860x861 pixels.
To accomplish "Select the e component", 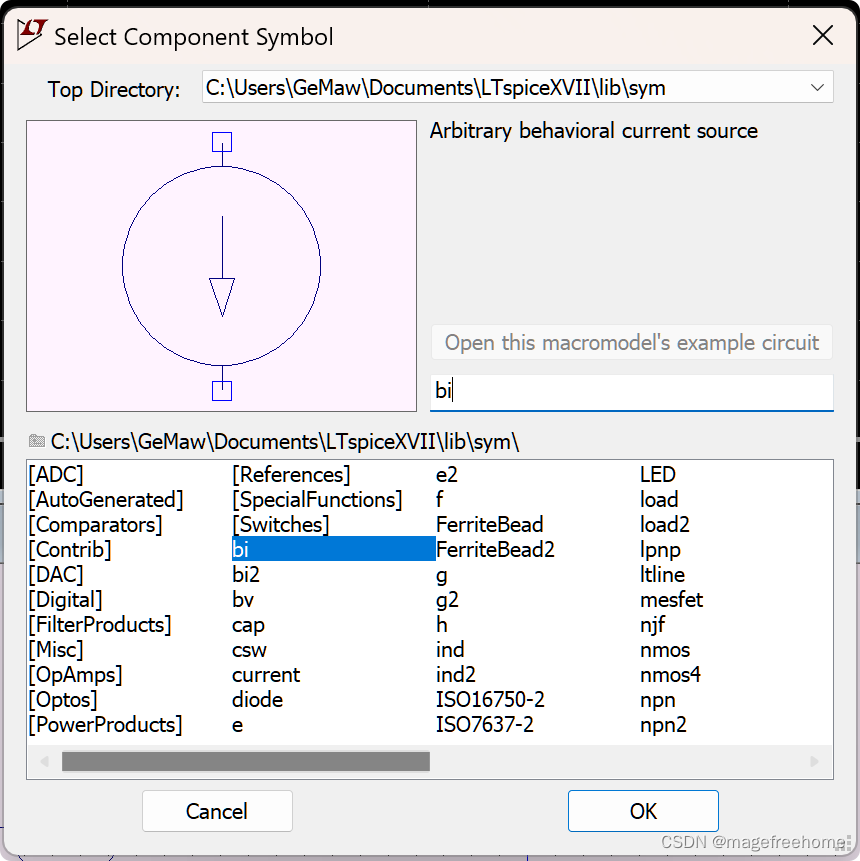I will point(237,725).
